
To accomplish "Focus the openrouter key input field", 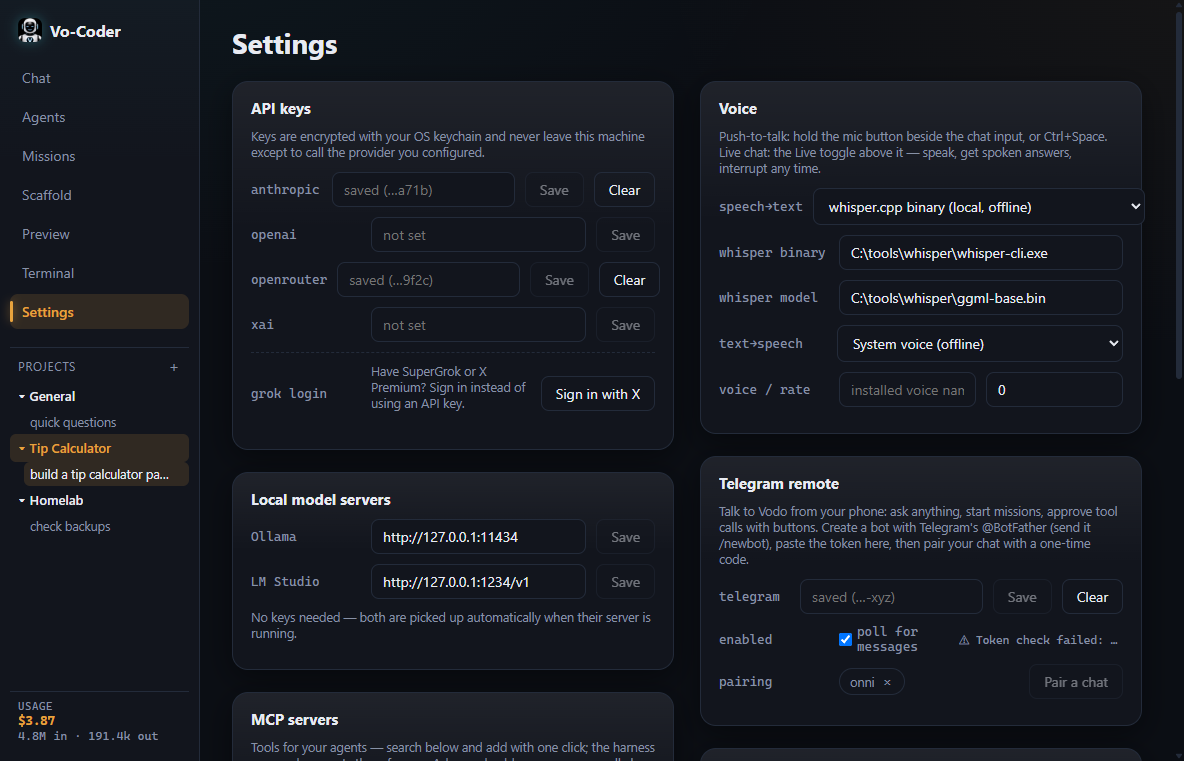I will tap(428, 280).
